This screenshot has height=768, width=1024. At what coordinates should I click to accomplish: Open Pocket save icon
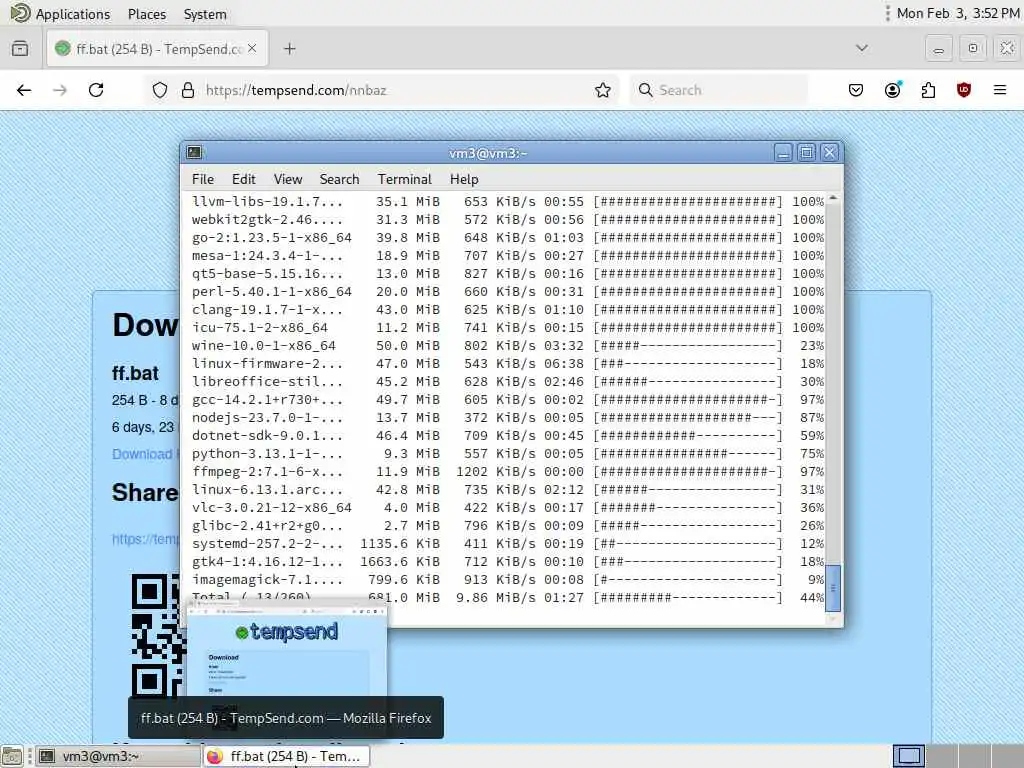coord(856,90)
